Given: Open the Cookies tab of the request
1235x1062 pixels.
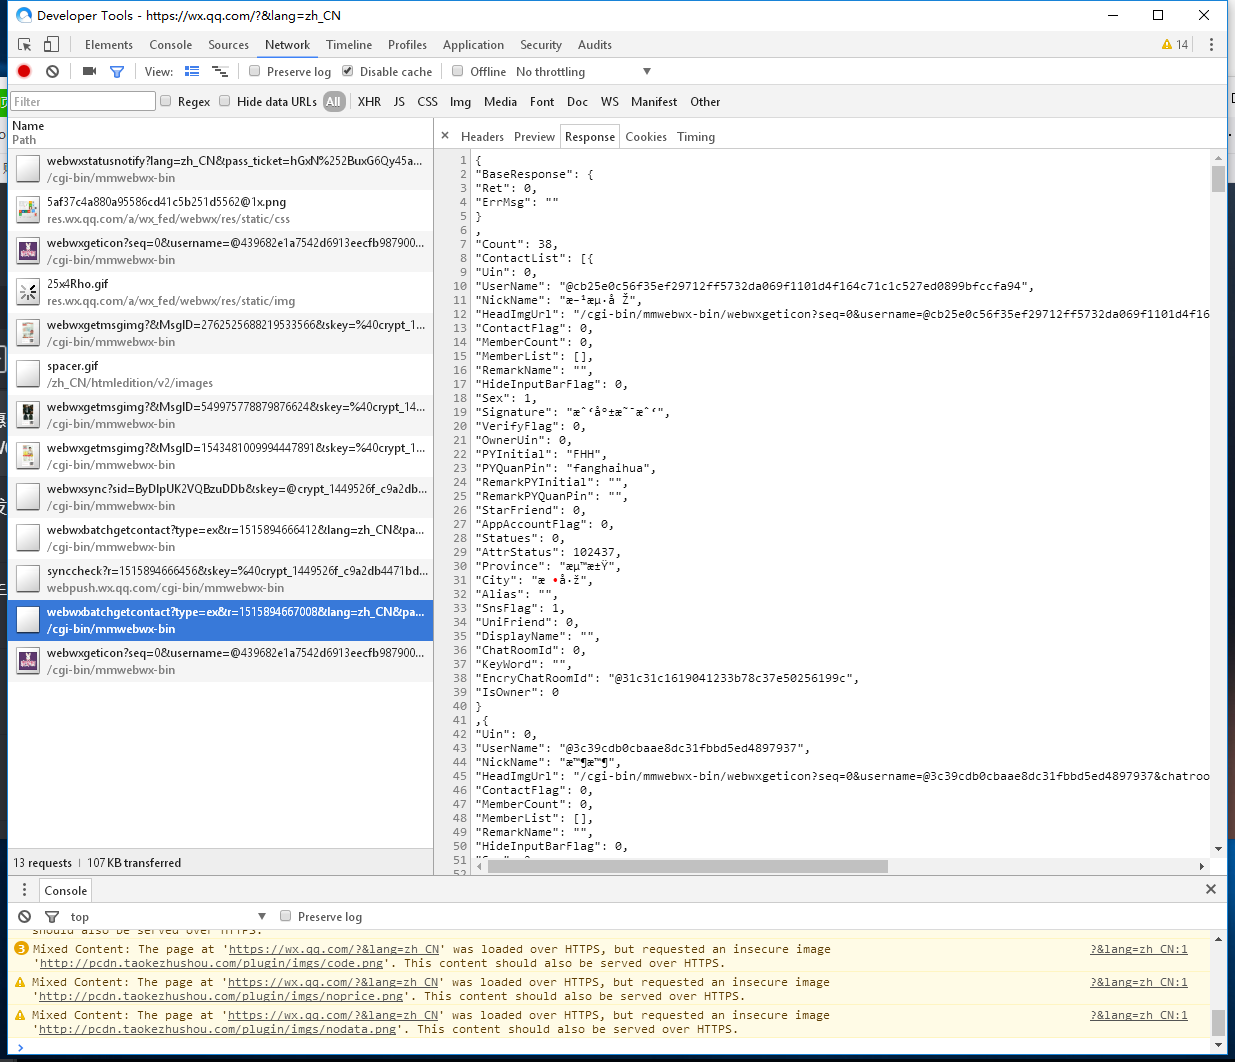Looking at the screenshot, I should [x=646, y=137].
